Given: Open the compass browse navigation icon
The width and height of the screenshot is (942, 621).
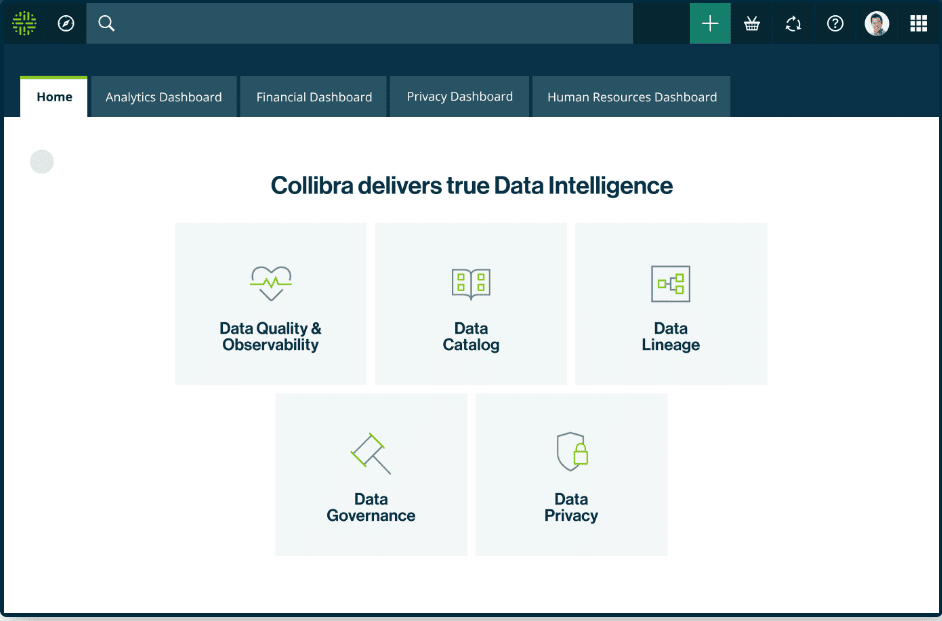Looking at the screenshot, I should click(x=66, y=22).
